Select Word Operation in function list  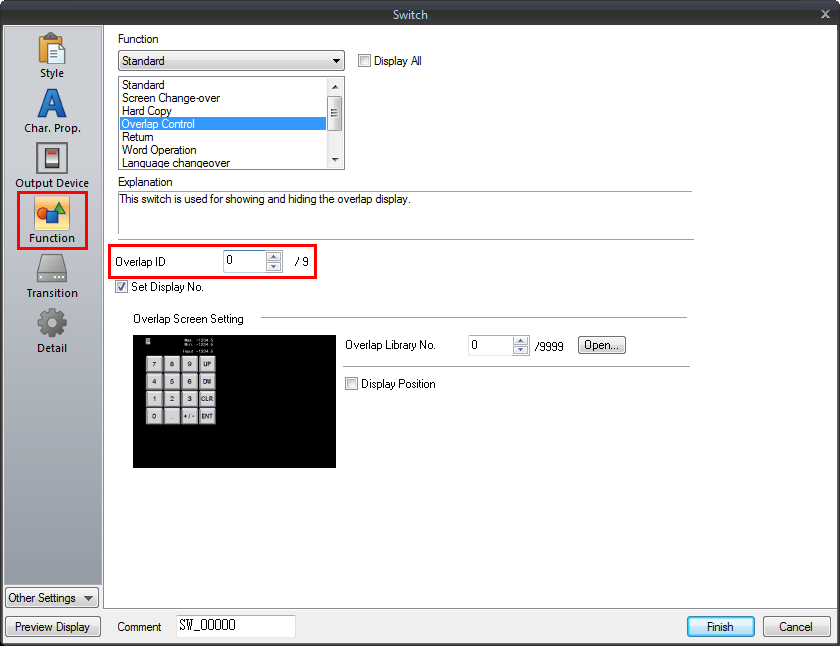[159, 150]
